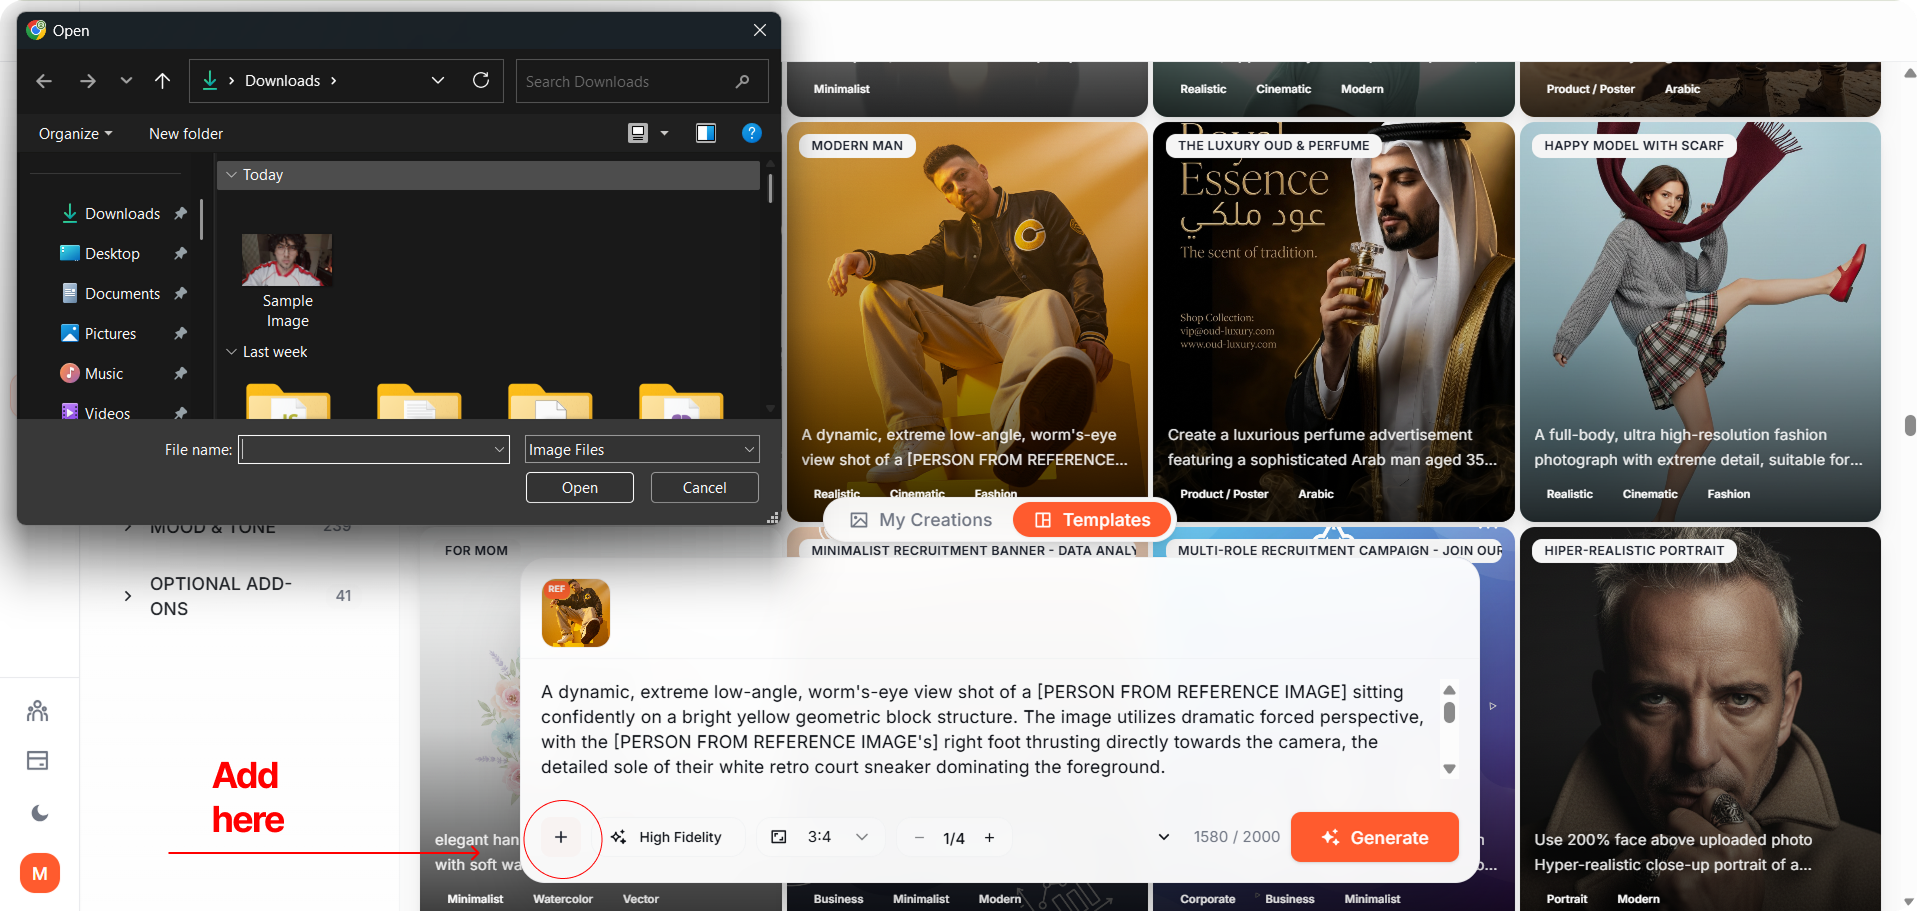1917x911 pixels.
Task: Open File name history dropdown arrow
Action: coord(500,450)
